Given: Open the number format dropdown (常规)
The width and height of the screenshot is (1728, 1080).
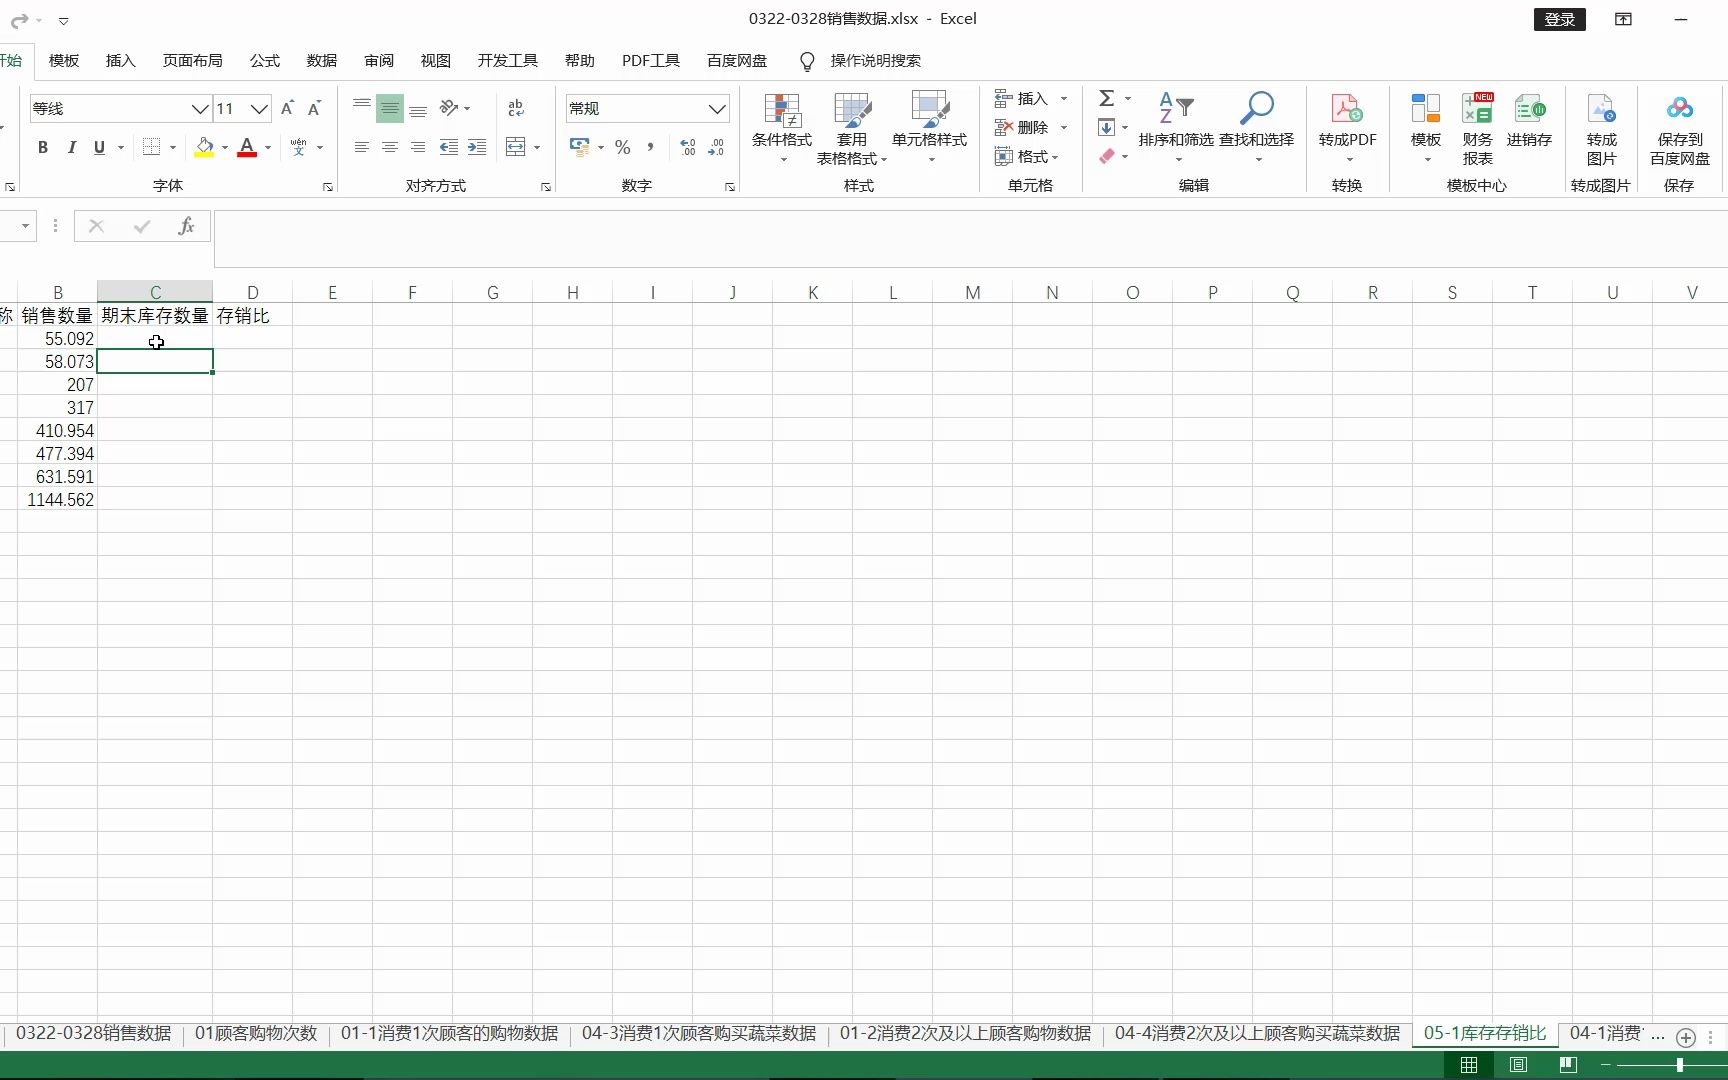Looking at the screenshot, I should (717, 109).
